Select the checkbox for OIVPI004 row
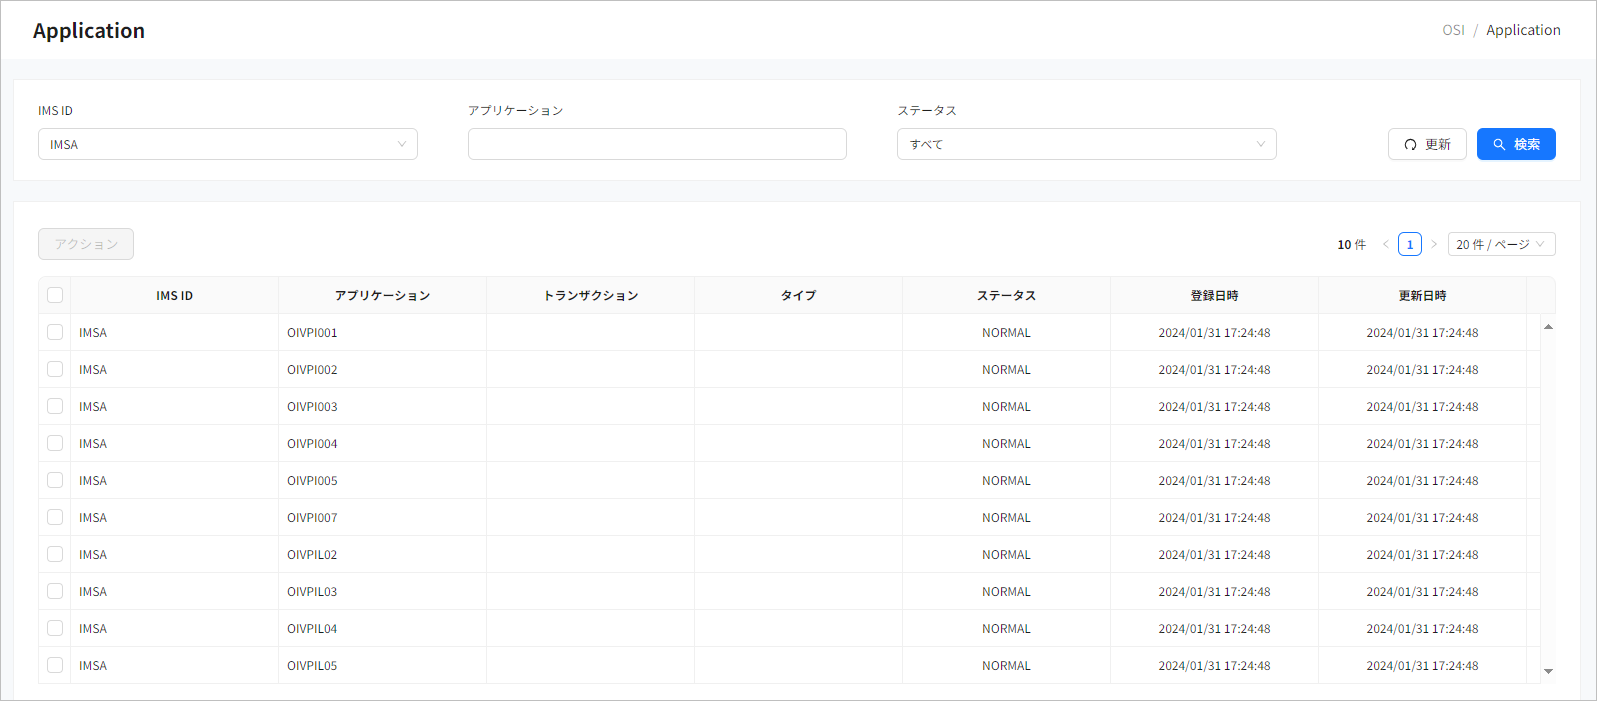This screenshot has height=701, width=1597. (55, 443)
